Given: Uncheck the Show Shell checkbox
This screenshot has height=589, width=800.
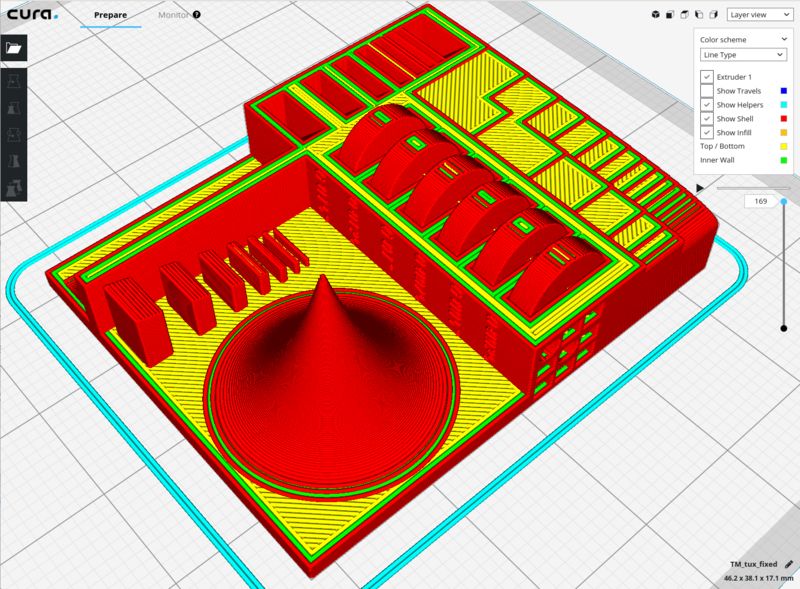Looking at the screenshot, I should point(707,118).
